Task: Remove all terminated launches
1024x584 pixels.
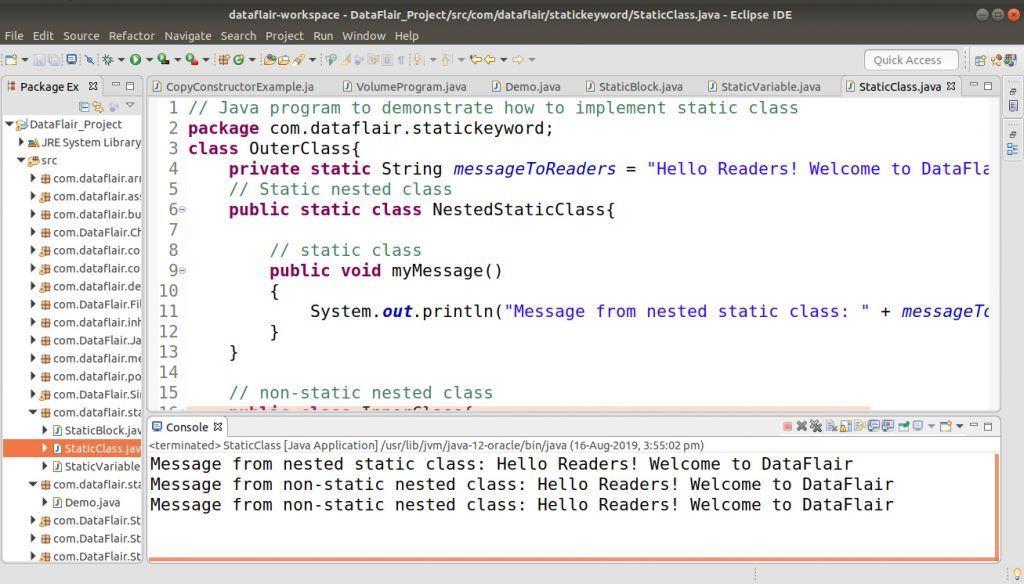Action: [x=814, y=425]
